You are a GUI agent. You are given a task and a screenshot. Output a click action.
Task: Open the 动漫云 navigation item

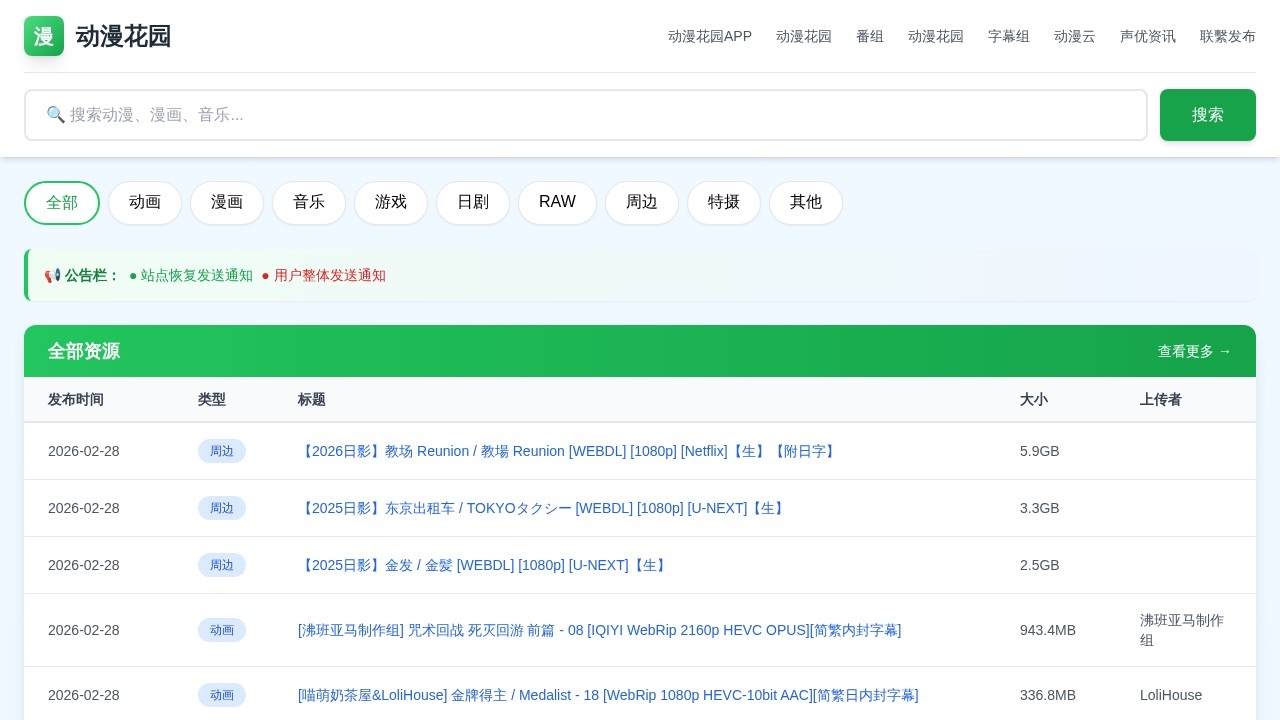[x=1075, y=36]
